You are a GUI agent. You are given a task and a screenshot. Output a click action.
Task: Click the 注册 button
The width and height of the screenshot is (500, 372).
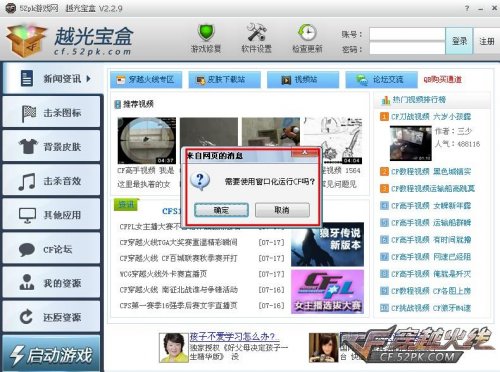(x=487, y=41)
